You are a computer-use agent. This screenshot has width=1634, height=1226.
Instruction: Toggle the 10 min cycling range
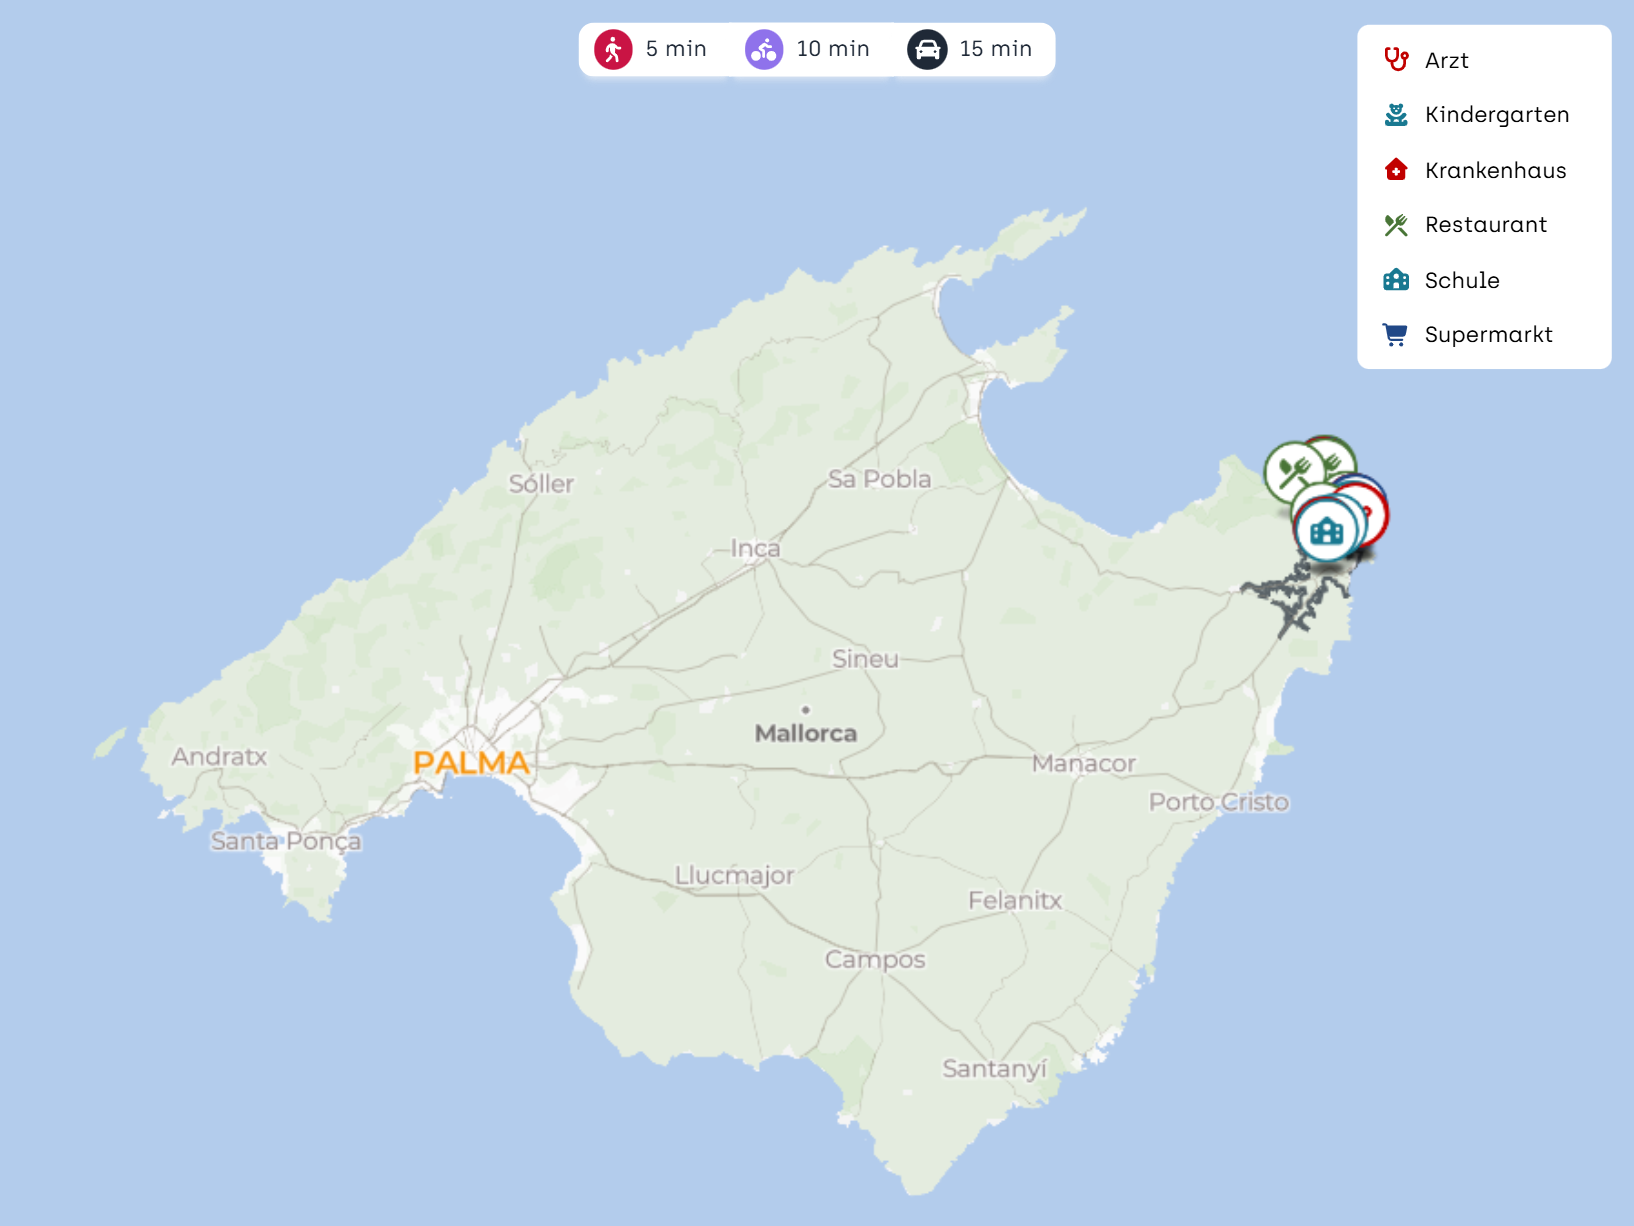(x=808, y=49)
